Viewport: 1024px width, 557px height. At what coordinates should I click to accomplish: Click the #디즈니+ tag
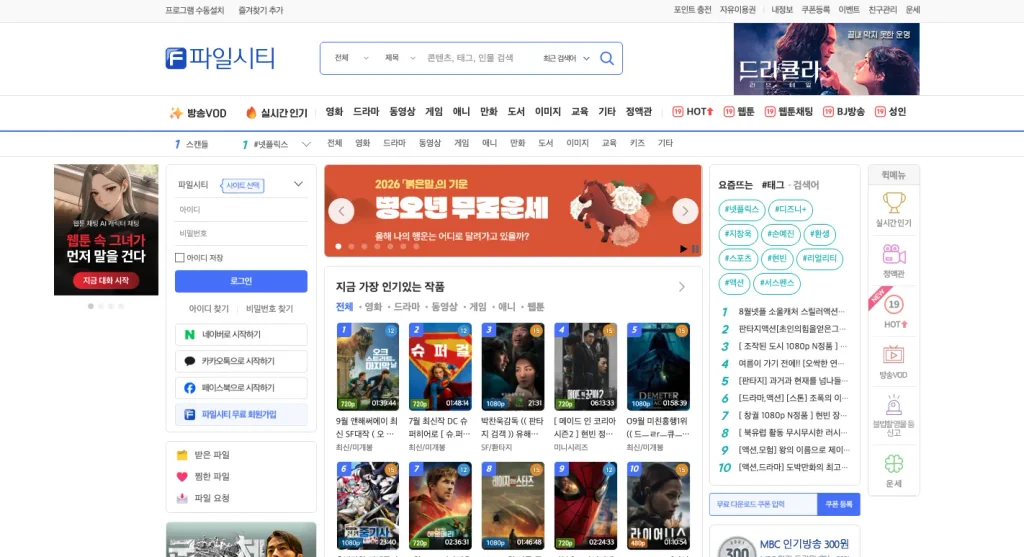tap(790, 210)
